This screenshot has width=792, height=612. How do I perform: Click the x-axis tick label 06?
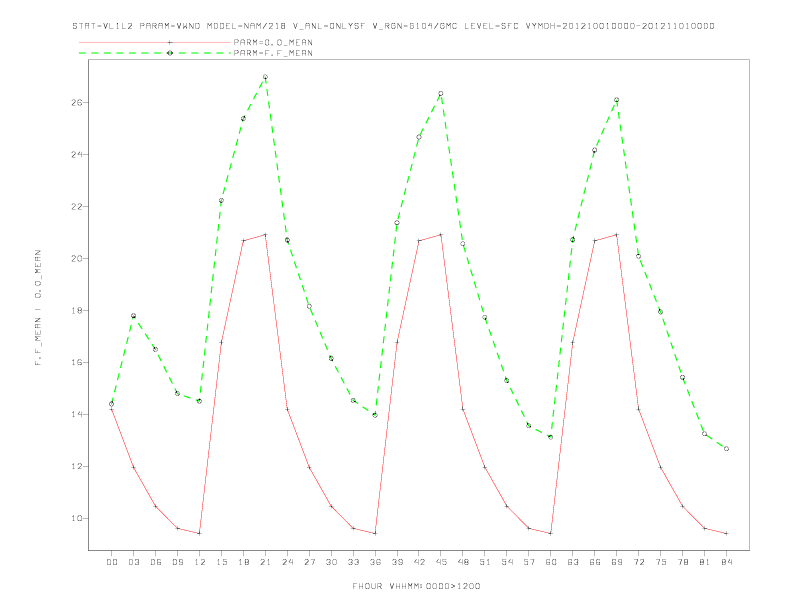pyautogui.click(x=156, y=562)
